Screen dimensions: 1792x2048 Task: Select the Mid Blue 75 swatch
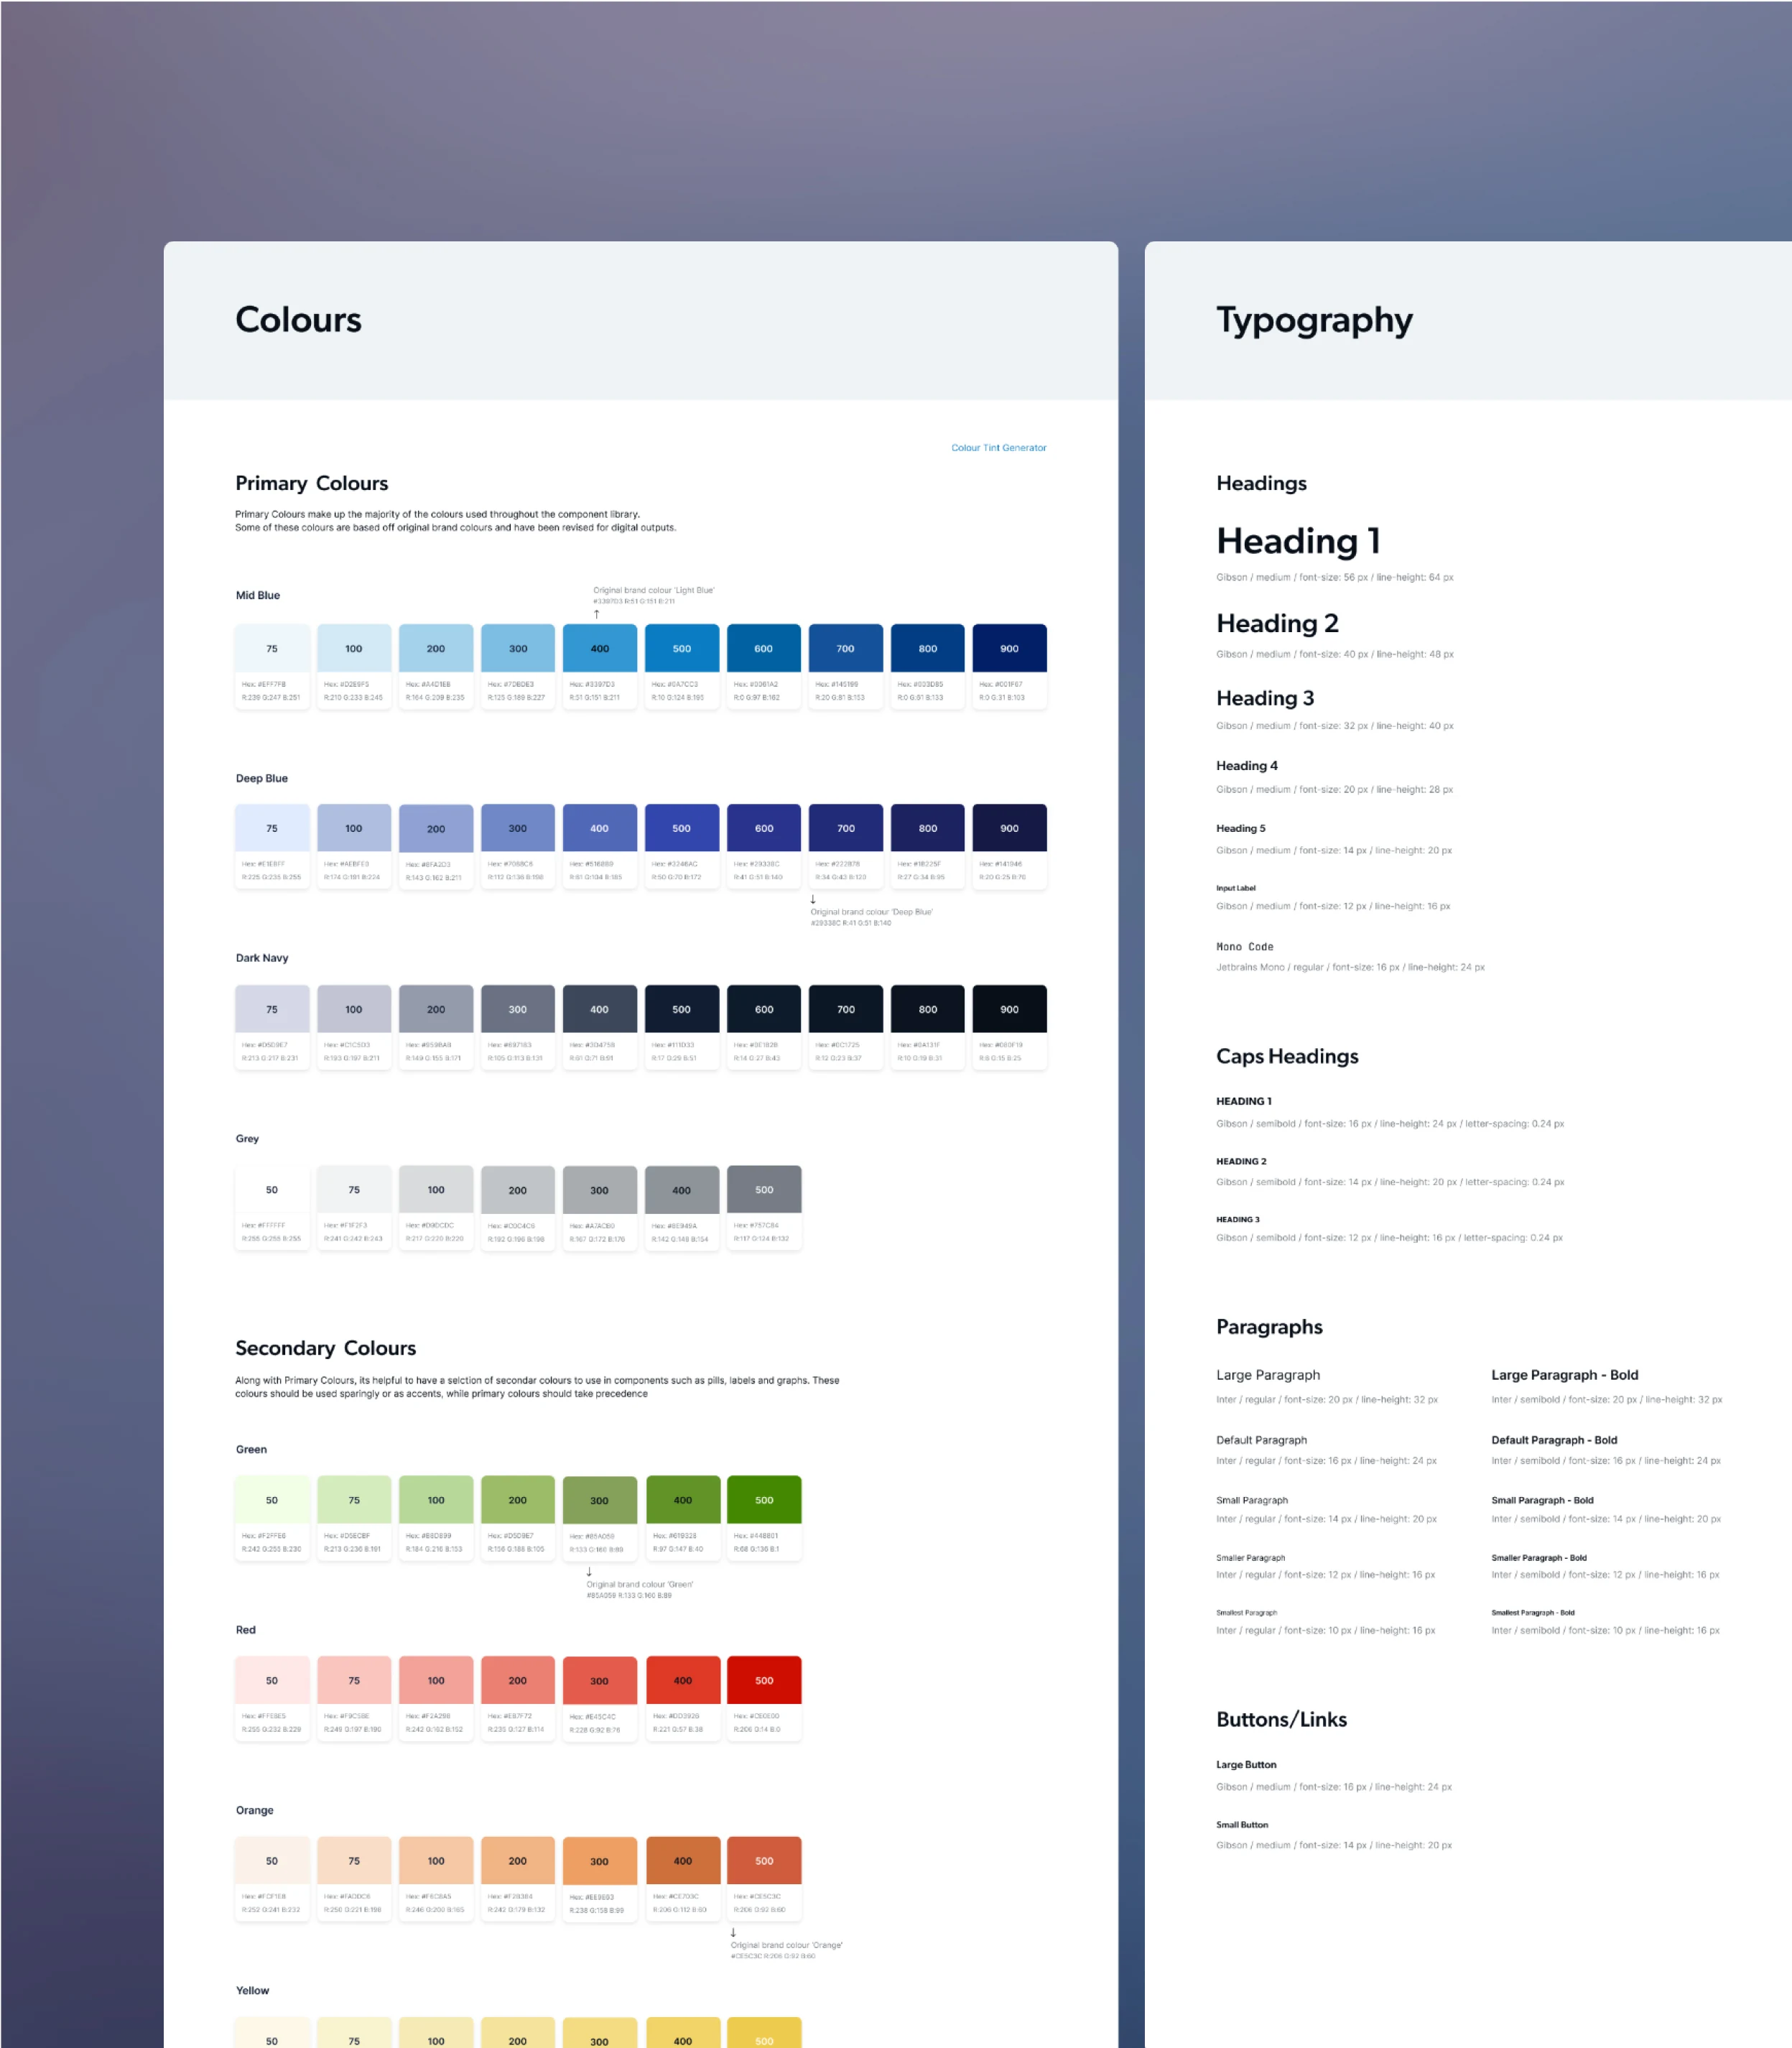(x=272, y=666)
